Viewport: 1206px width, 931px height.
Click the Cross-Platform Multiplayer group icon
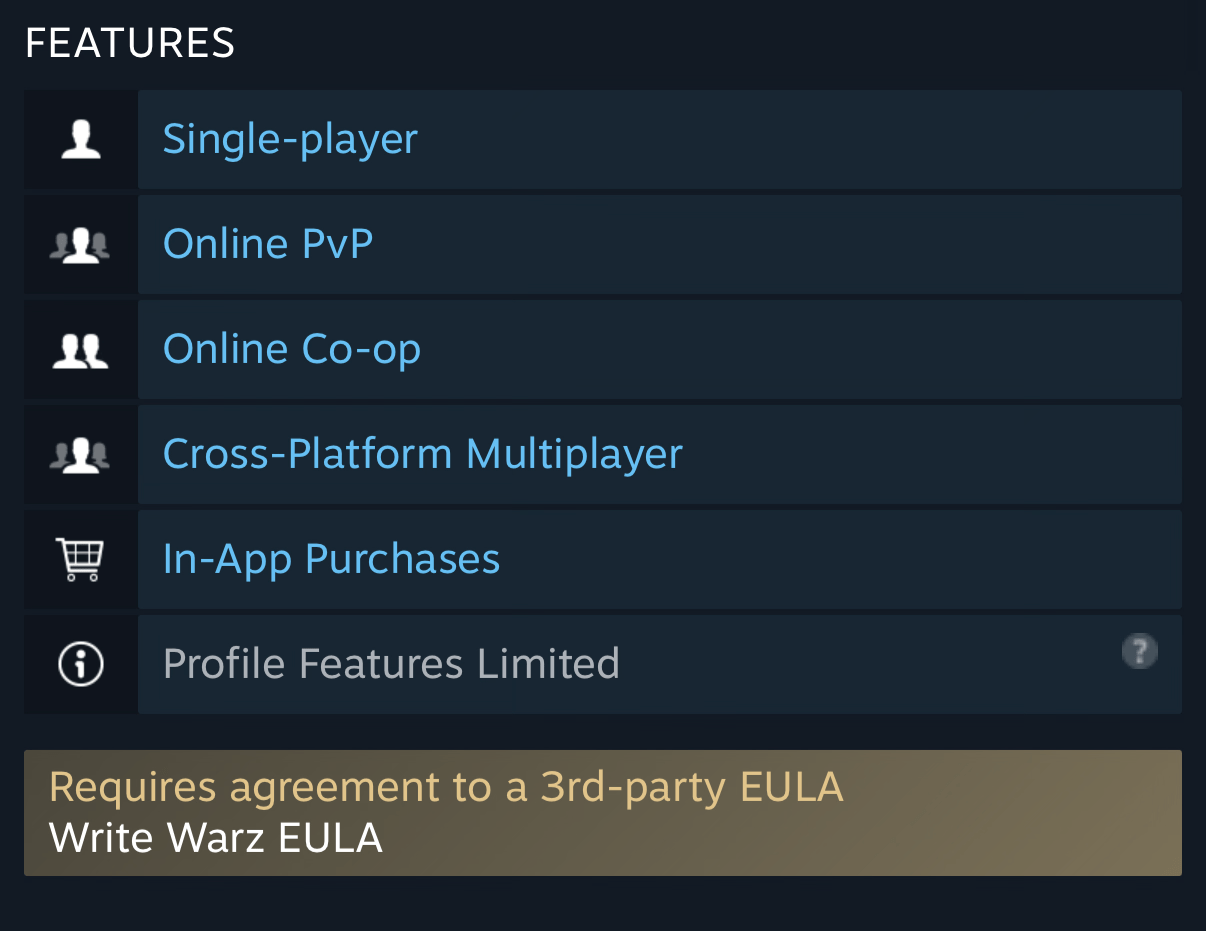click(x=80, y=455)
